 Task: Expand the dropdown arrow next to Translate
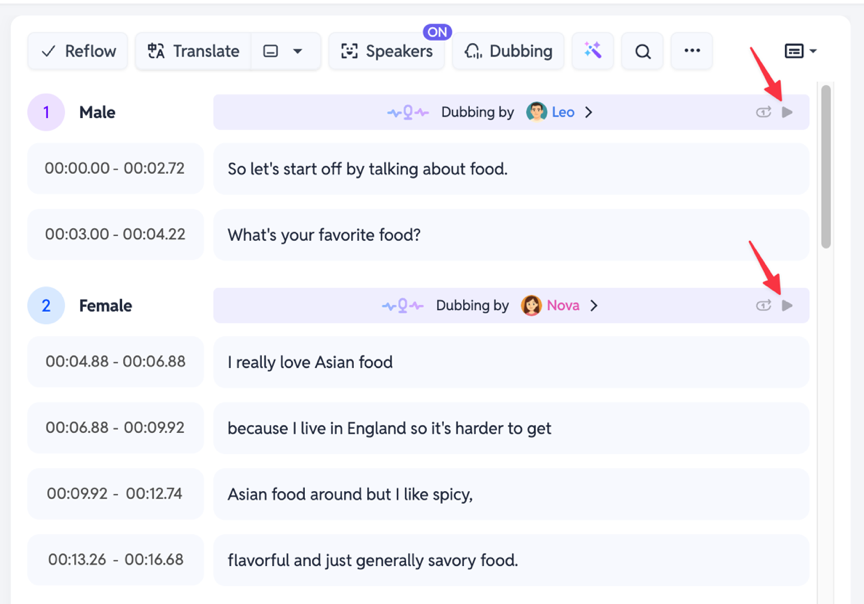(298, 51)
